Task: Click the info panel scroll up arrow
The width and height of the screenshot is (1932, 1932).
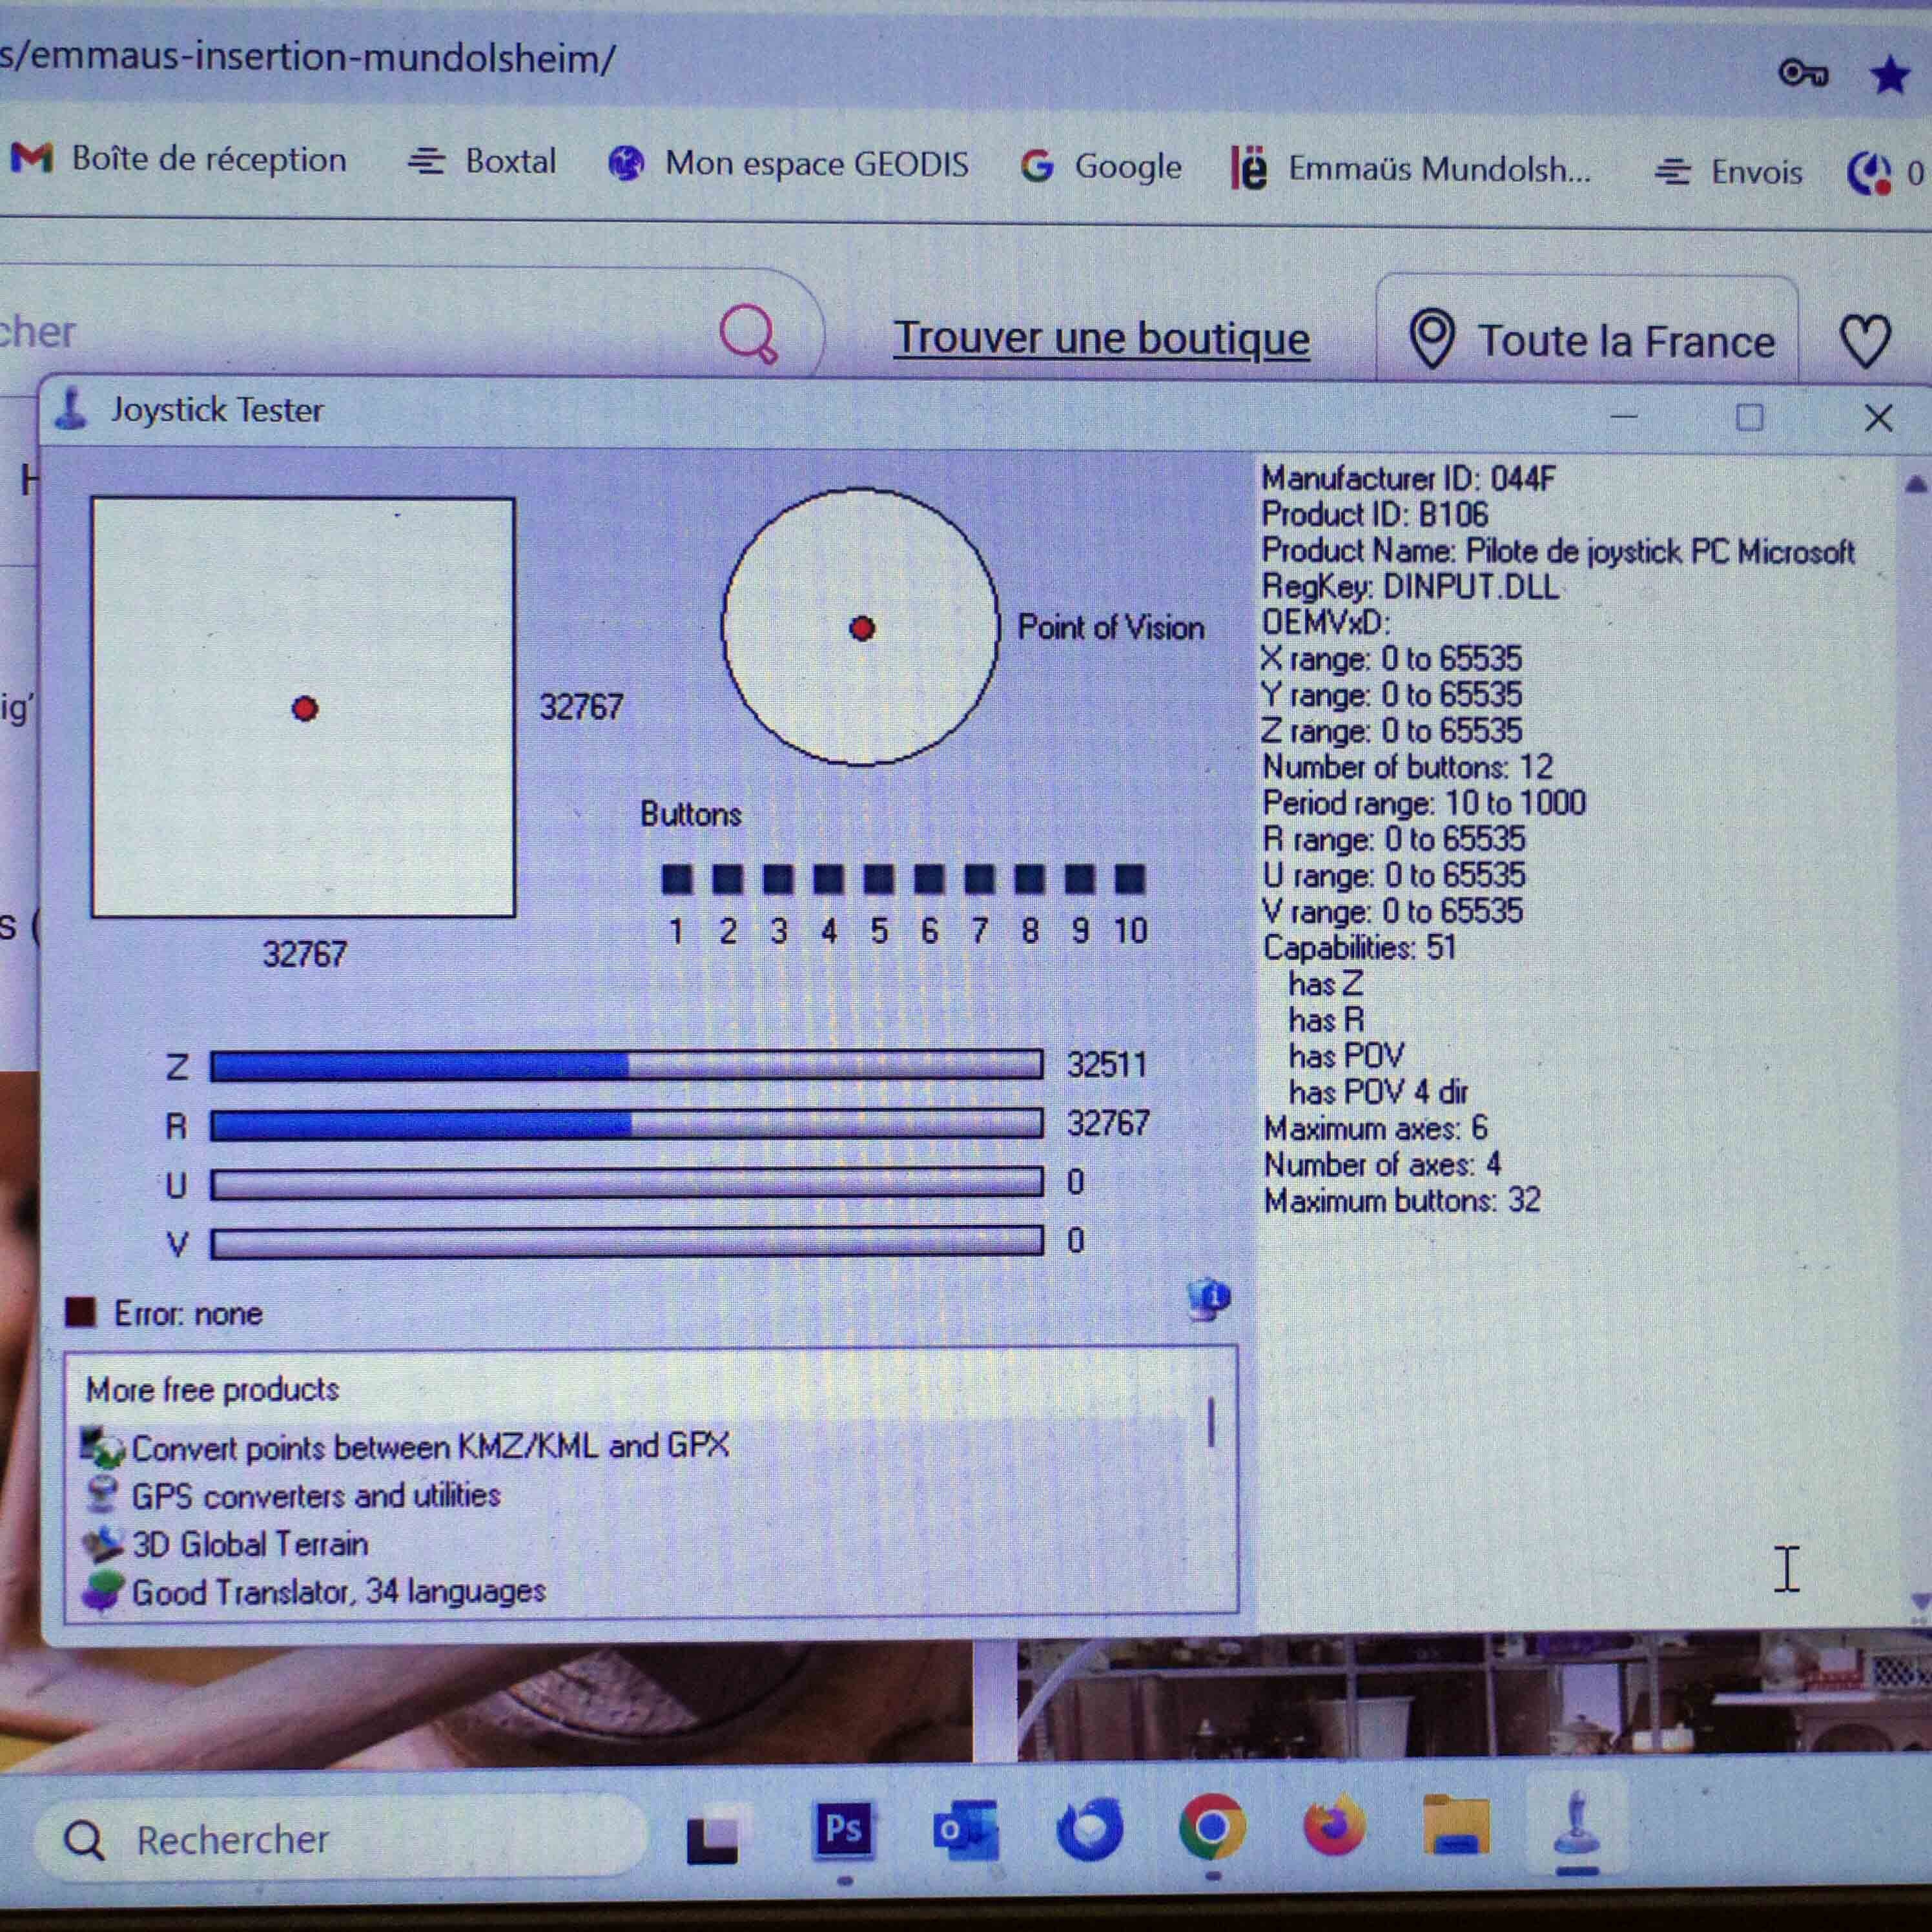Action: (x=1915, y=485)
